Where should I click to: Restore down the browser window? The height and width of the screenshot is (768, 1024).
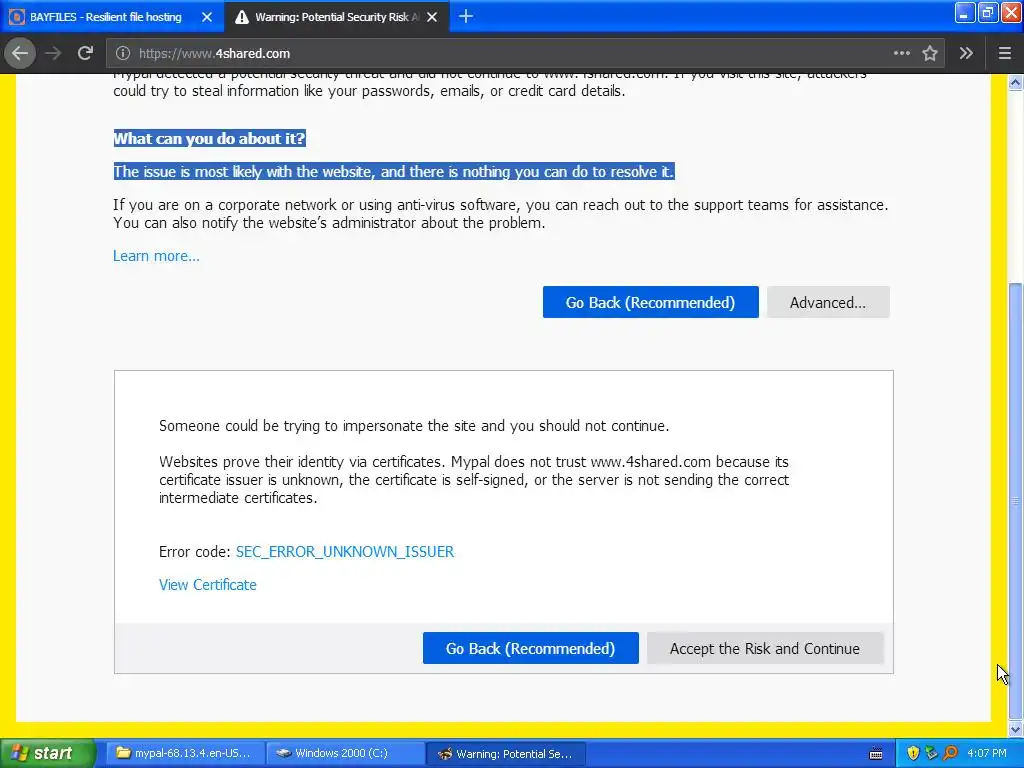point(988,13)
